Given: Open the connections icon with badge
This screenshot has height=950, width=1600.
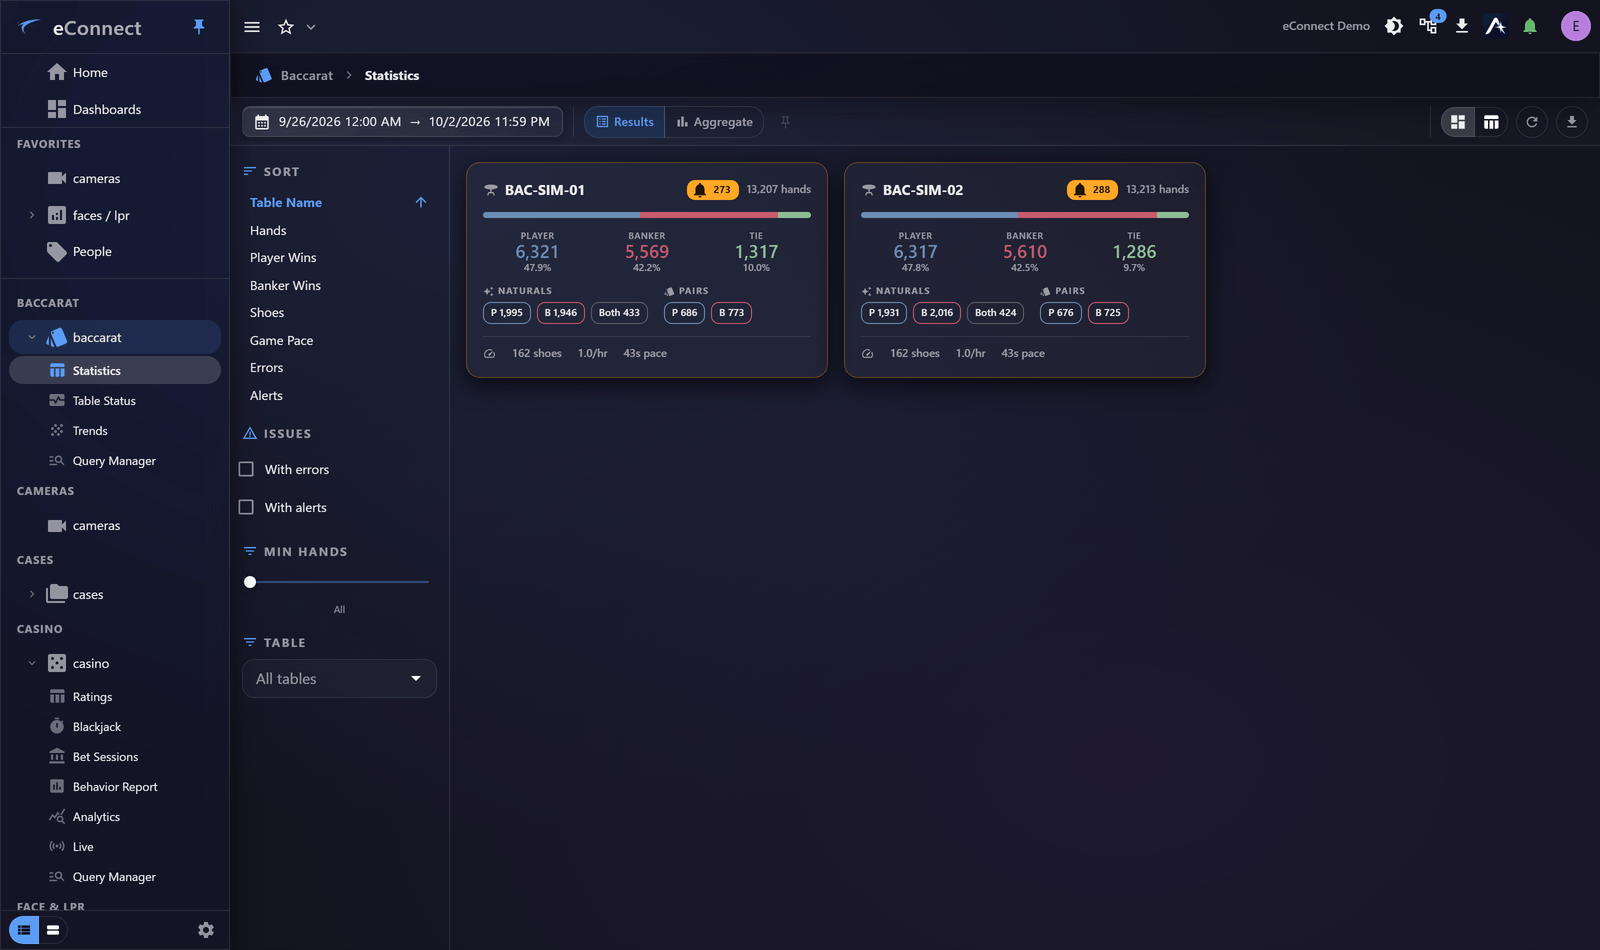Looking at the screenshot, I should 1429,25.
